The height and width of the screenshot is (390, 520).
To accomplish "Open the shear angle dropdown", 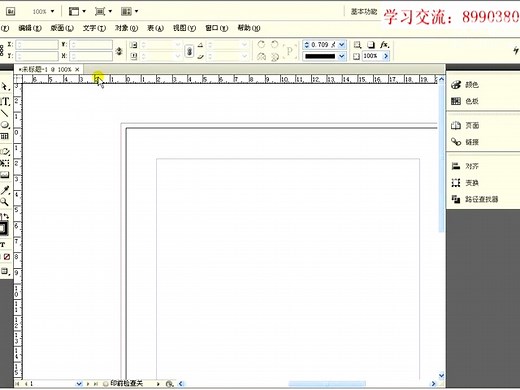I will coord(244,56).
